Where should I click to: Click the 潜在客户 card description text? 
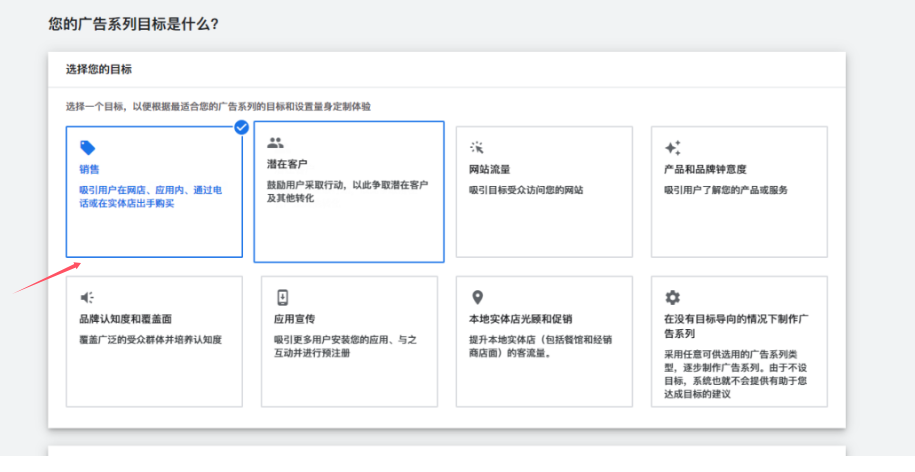(x=347, y=191)
